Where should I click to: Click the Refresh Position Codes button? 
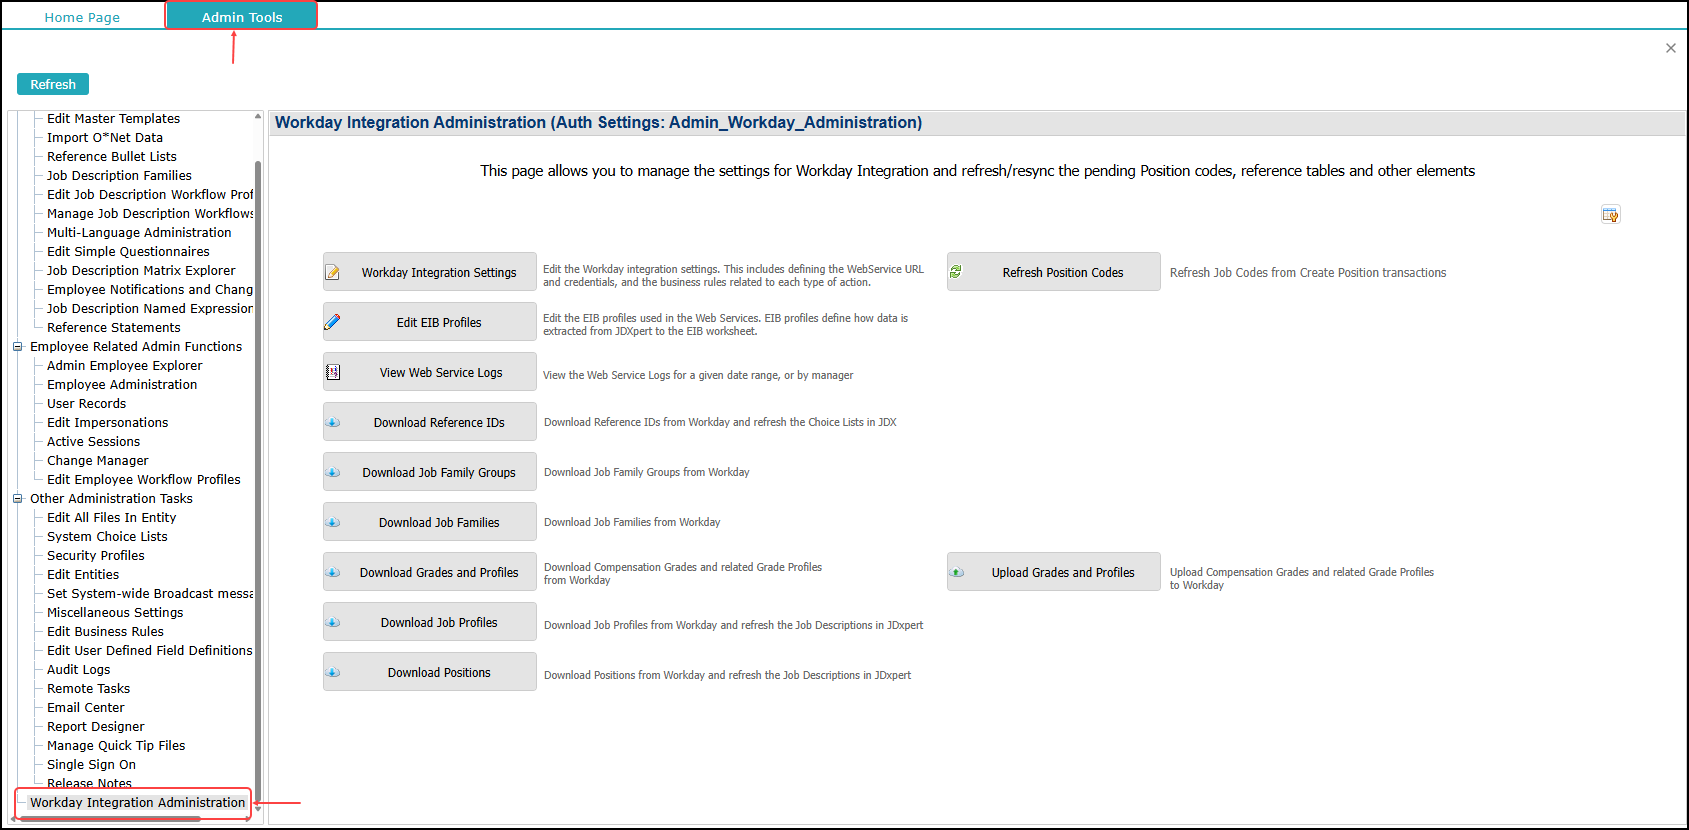point(1054,272)
